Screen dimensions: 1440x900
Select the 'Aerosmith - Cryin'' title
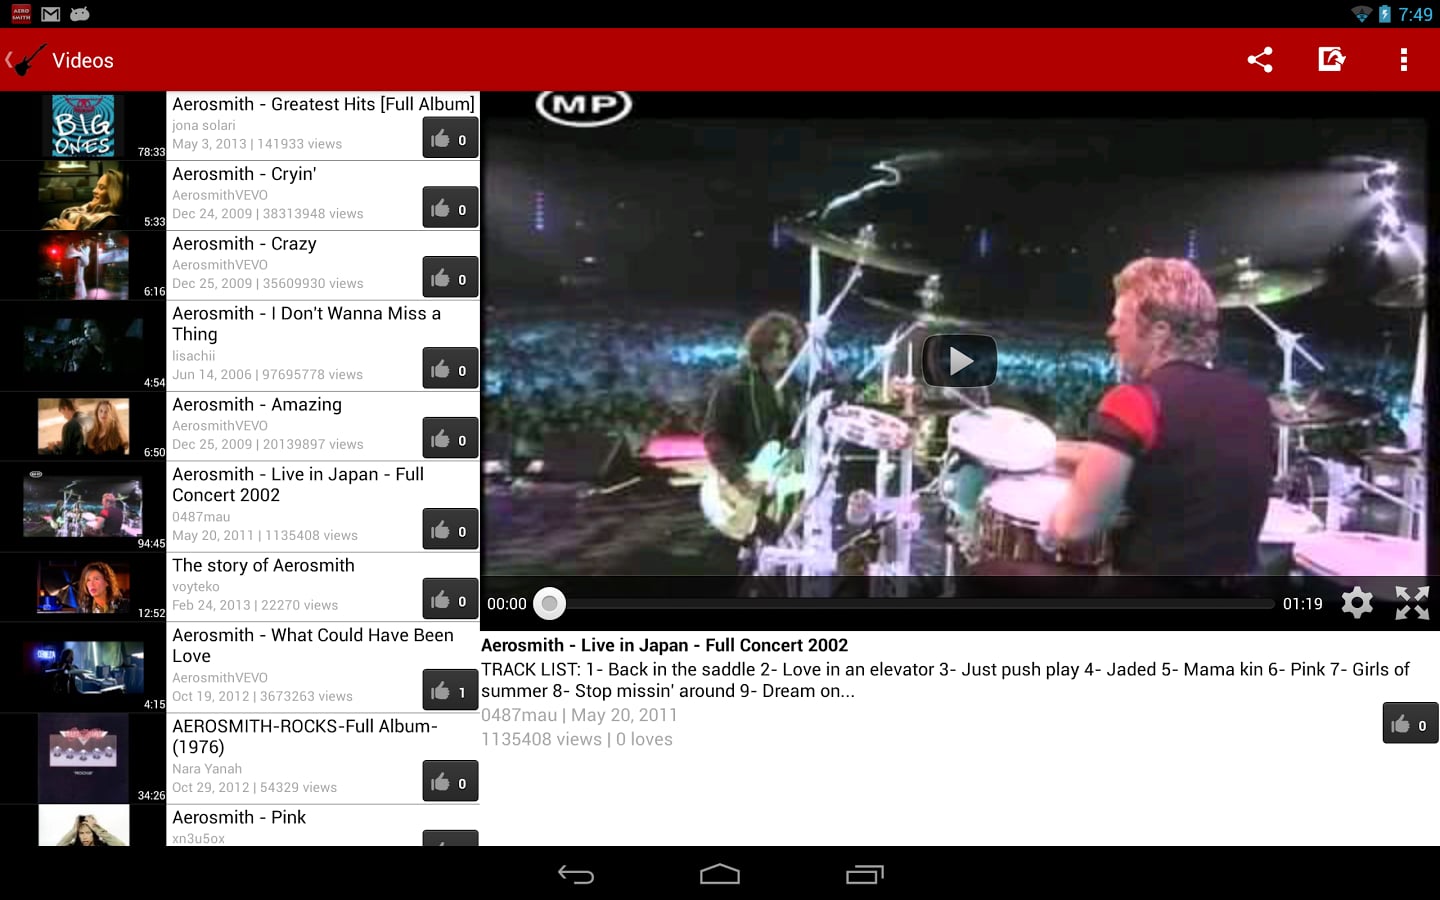coord(244,174)
